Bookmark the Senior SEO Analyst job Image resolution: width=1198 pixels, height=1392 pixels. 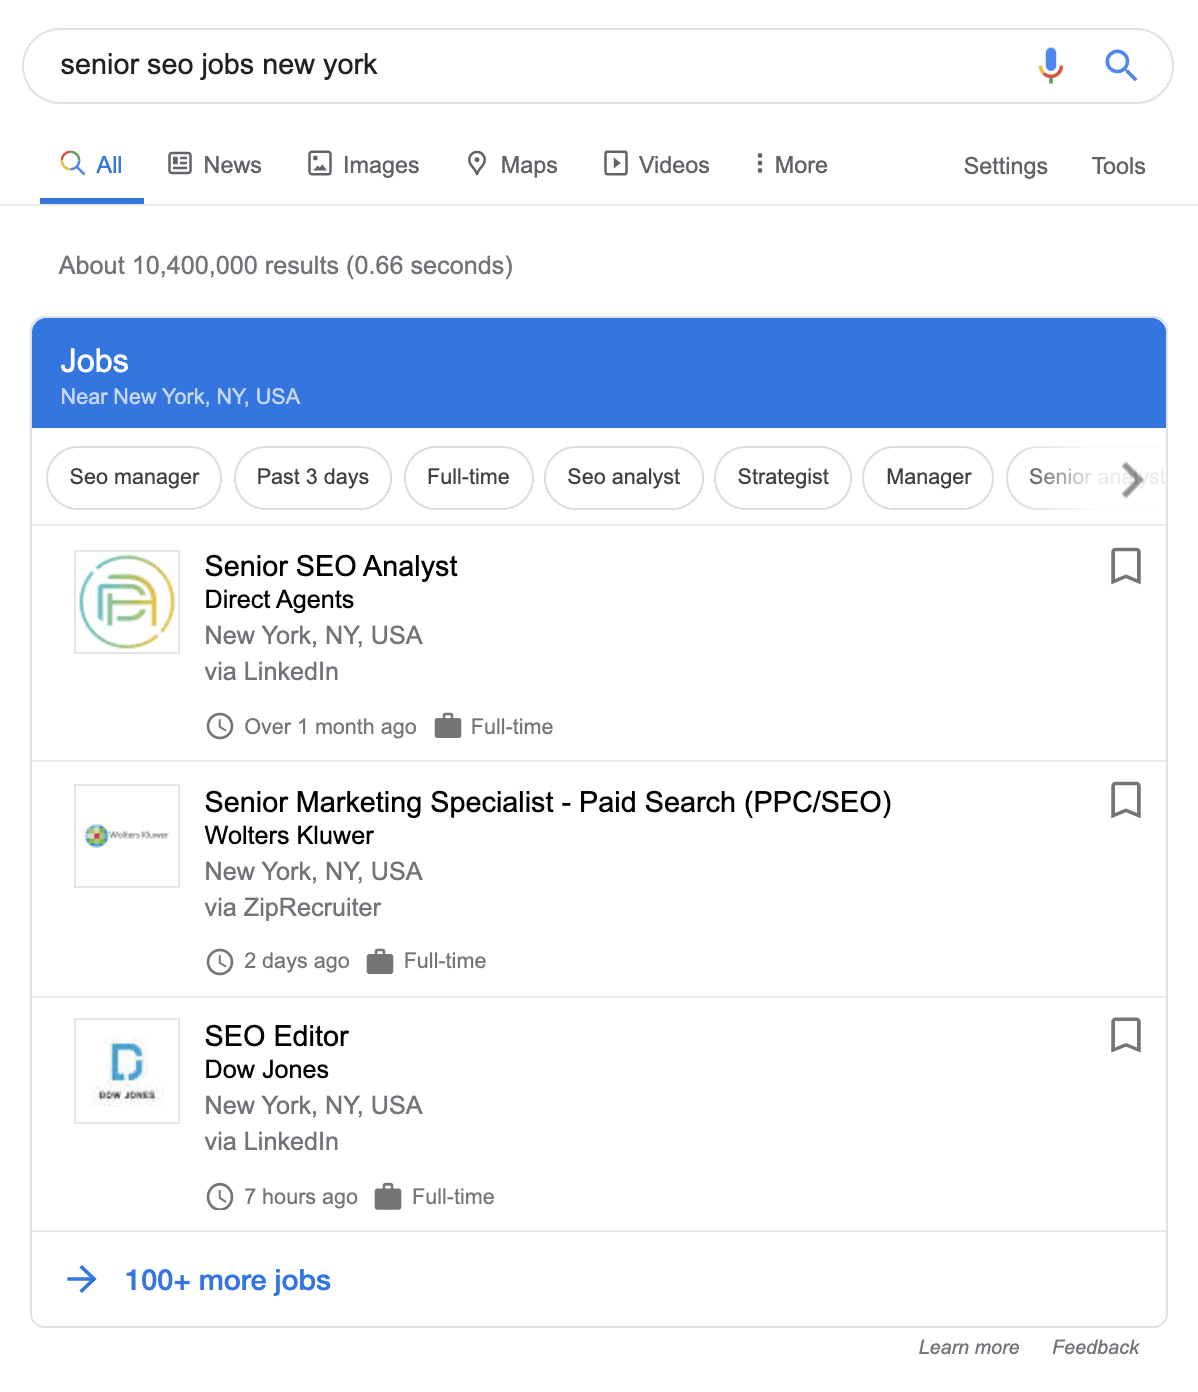tap(1125, 566)
